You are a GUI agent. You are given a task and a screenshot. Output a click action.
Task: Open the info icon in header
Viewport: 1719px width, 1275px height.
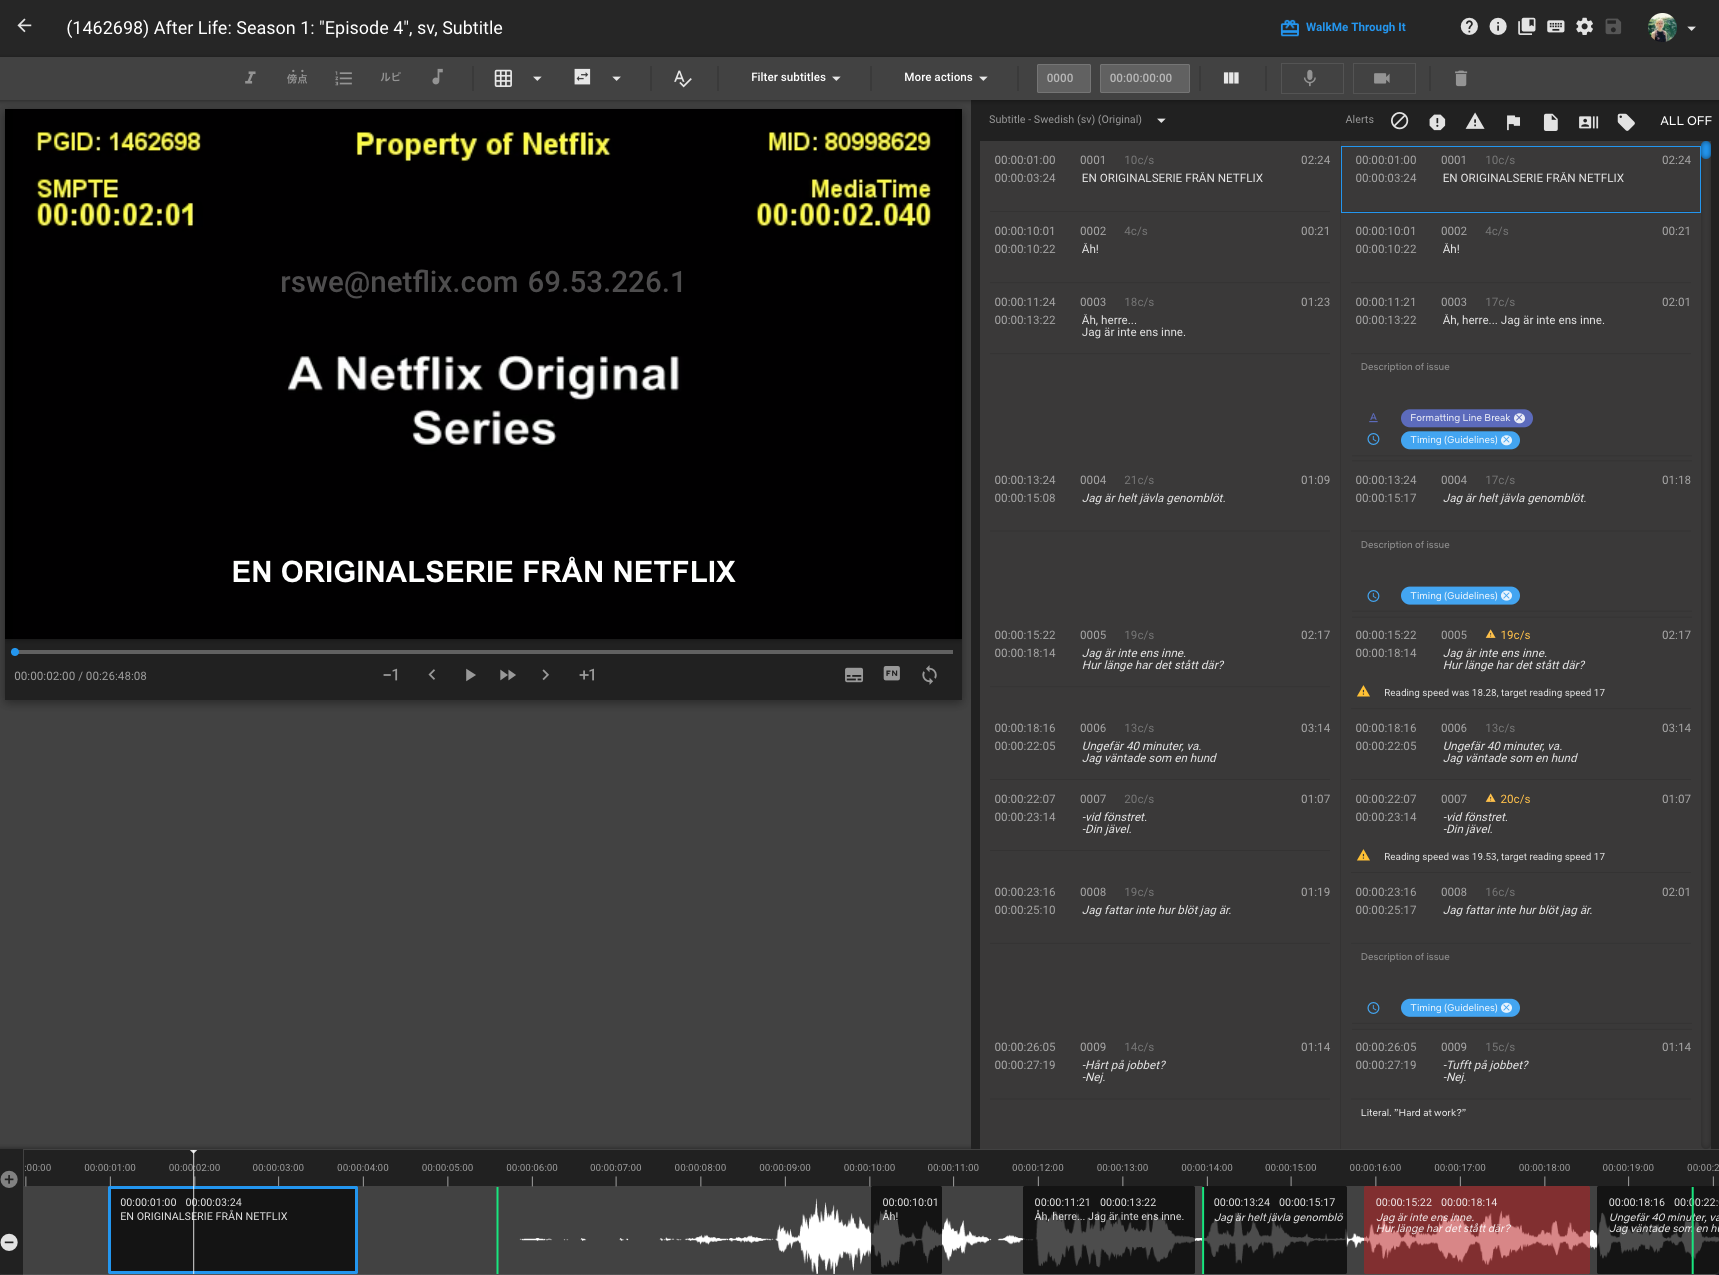pos(1497,27)
